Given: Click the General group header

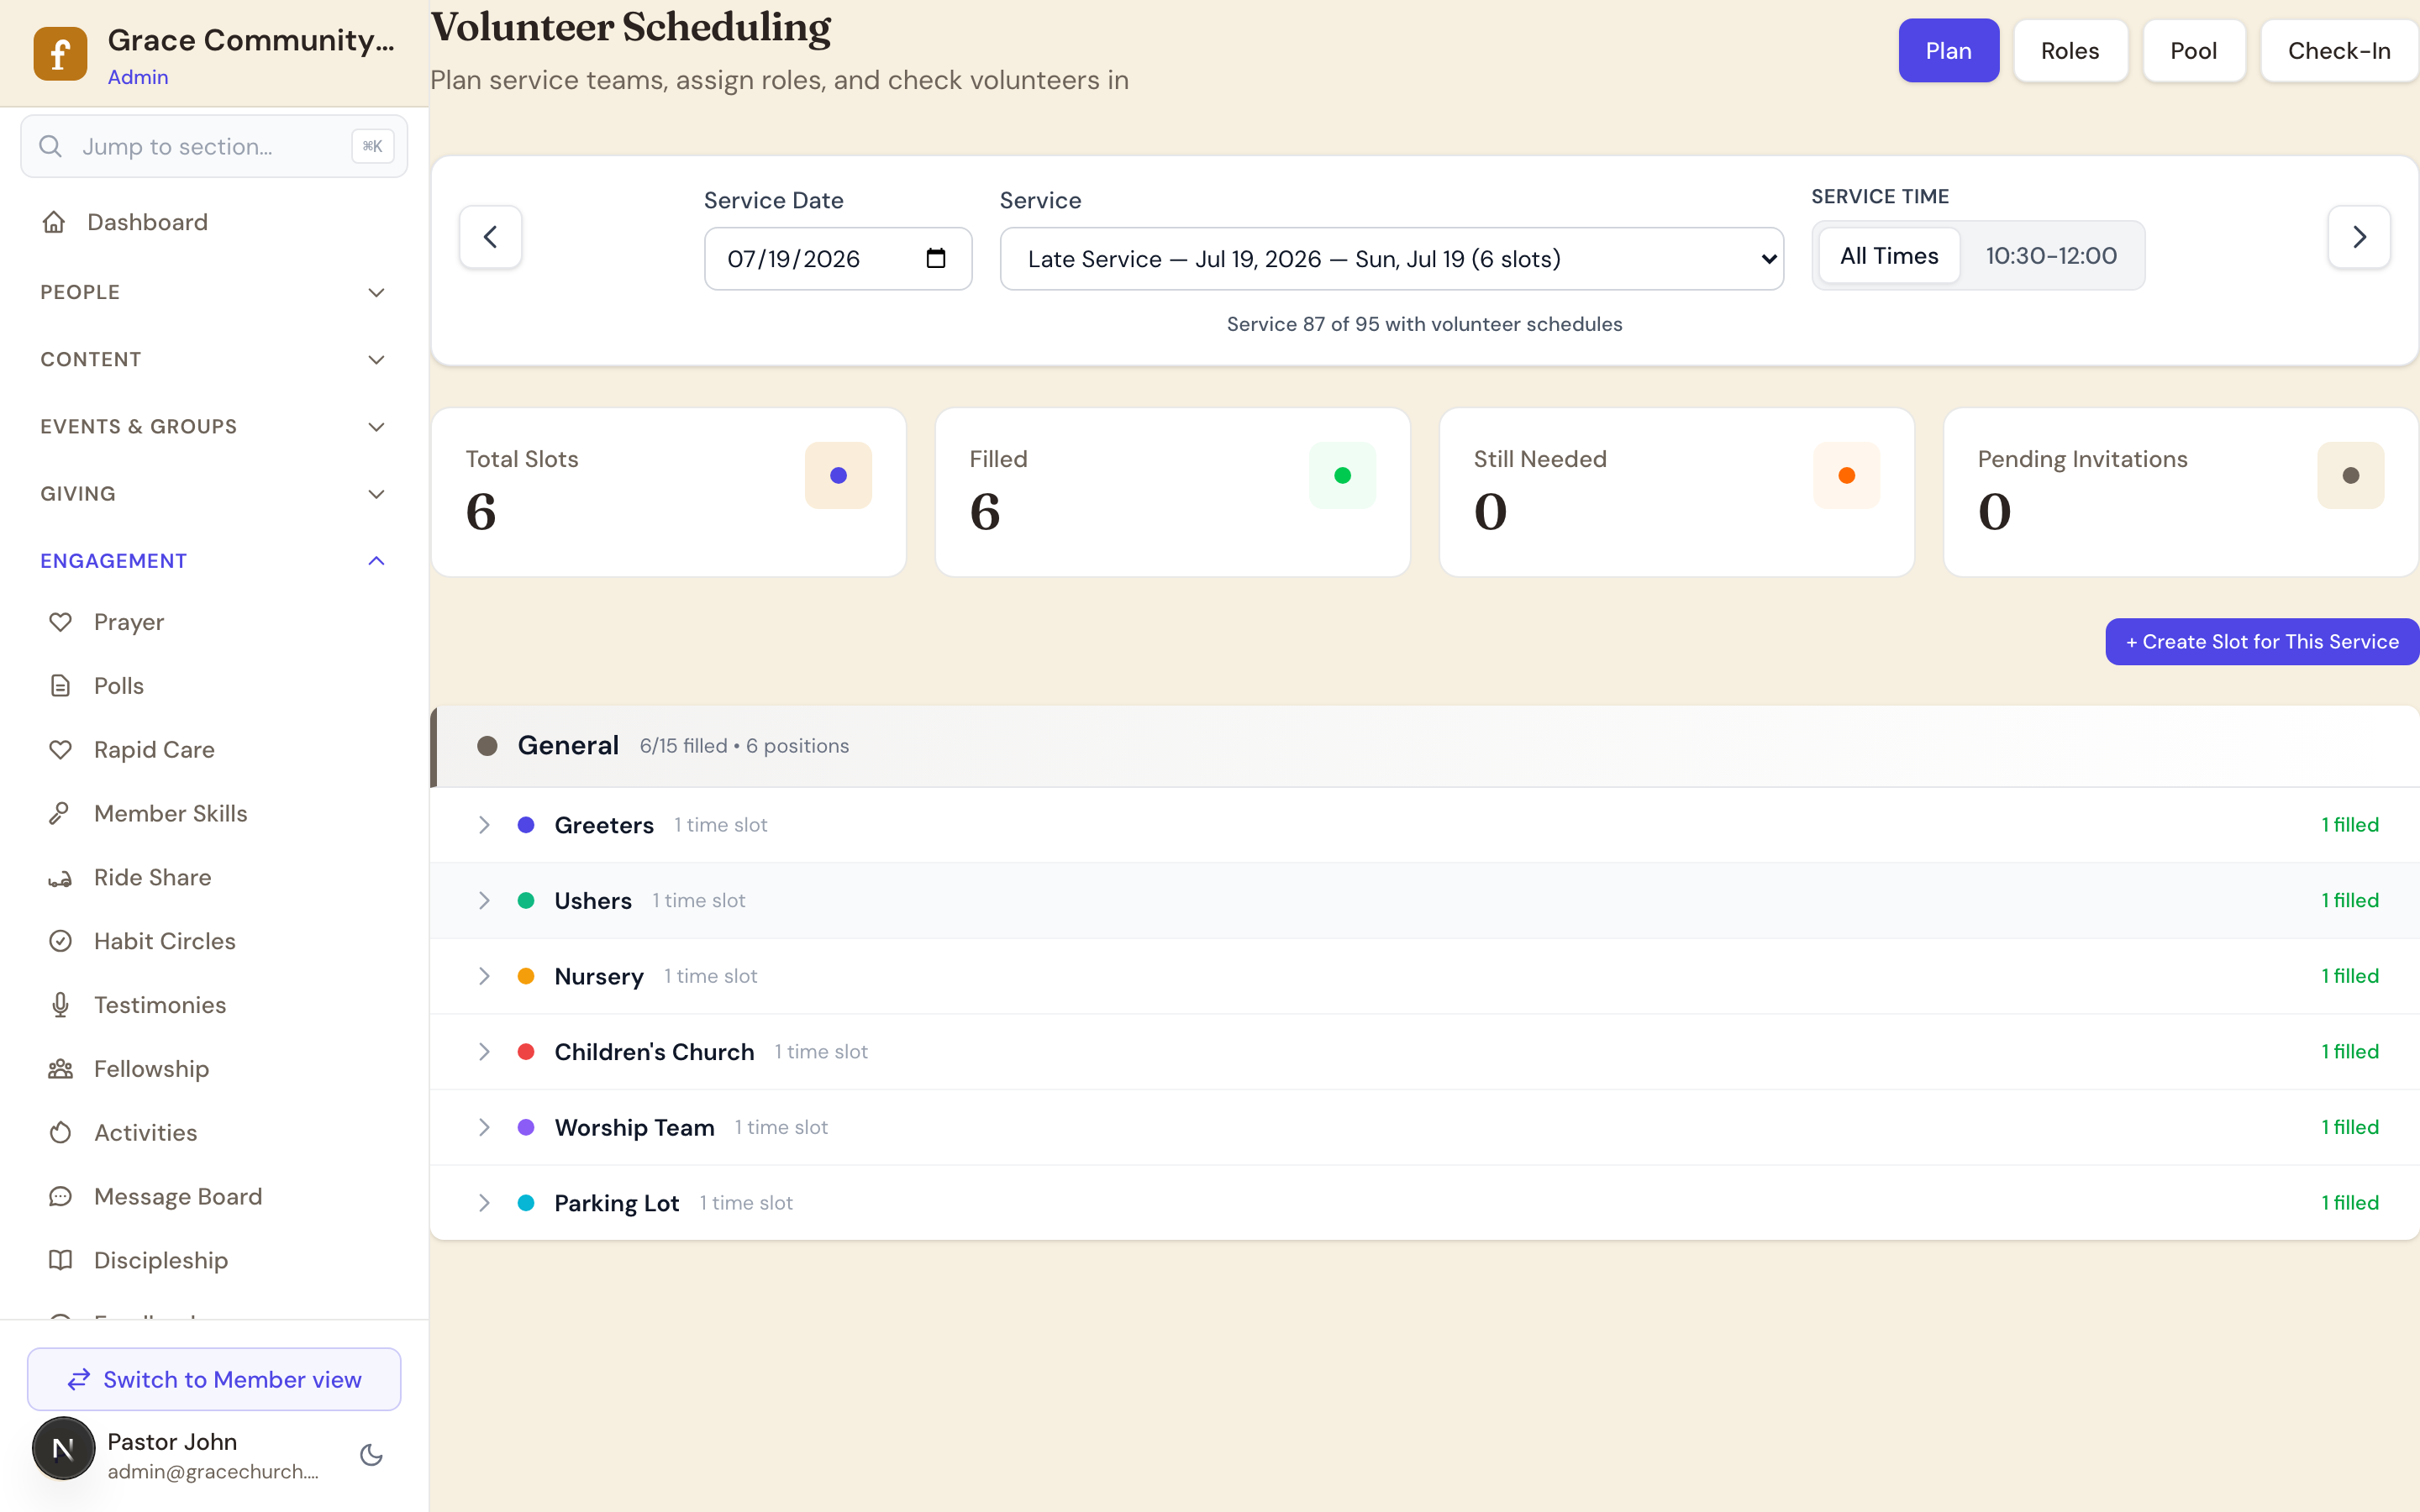Looking at the screenshot, I should (1425, 746).
